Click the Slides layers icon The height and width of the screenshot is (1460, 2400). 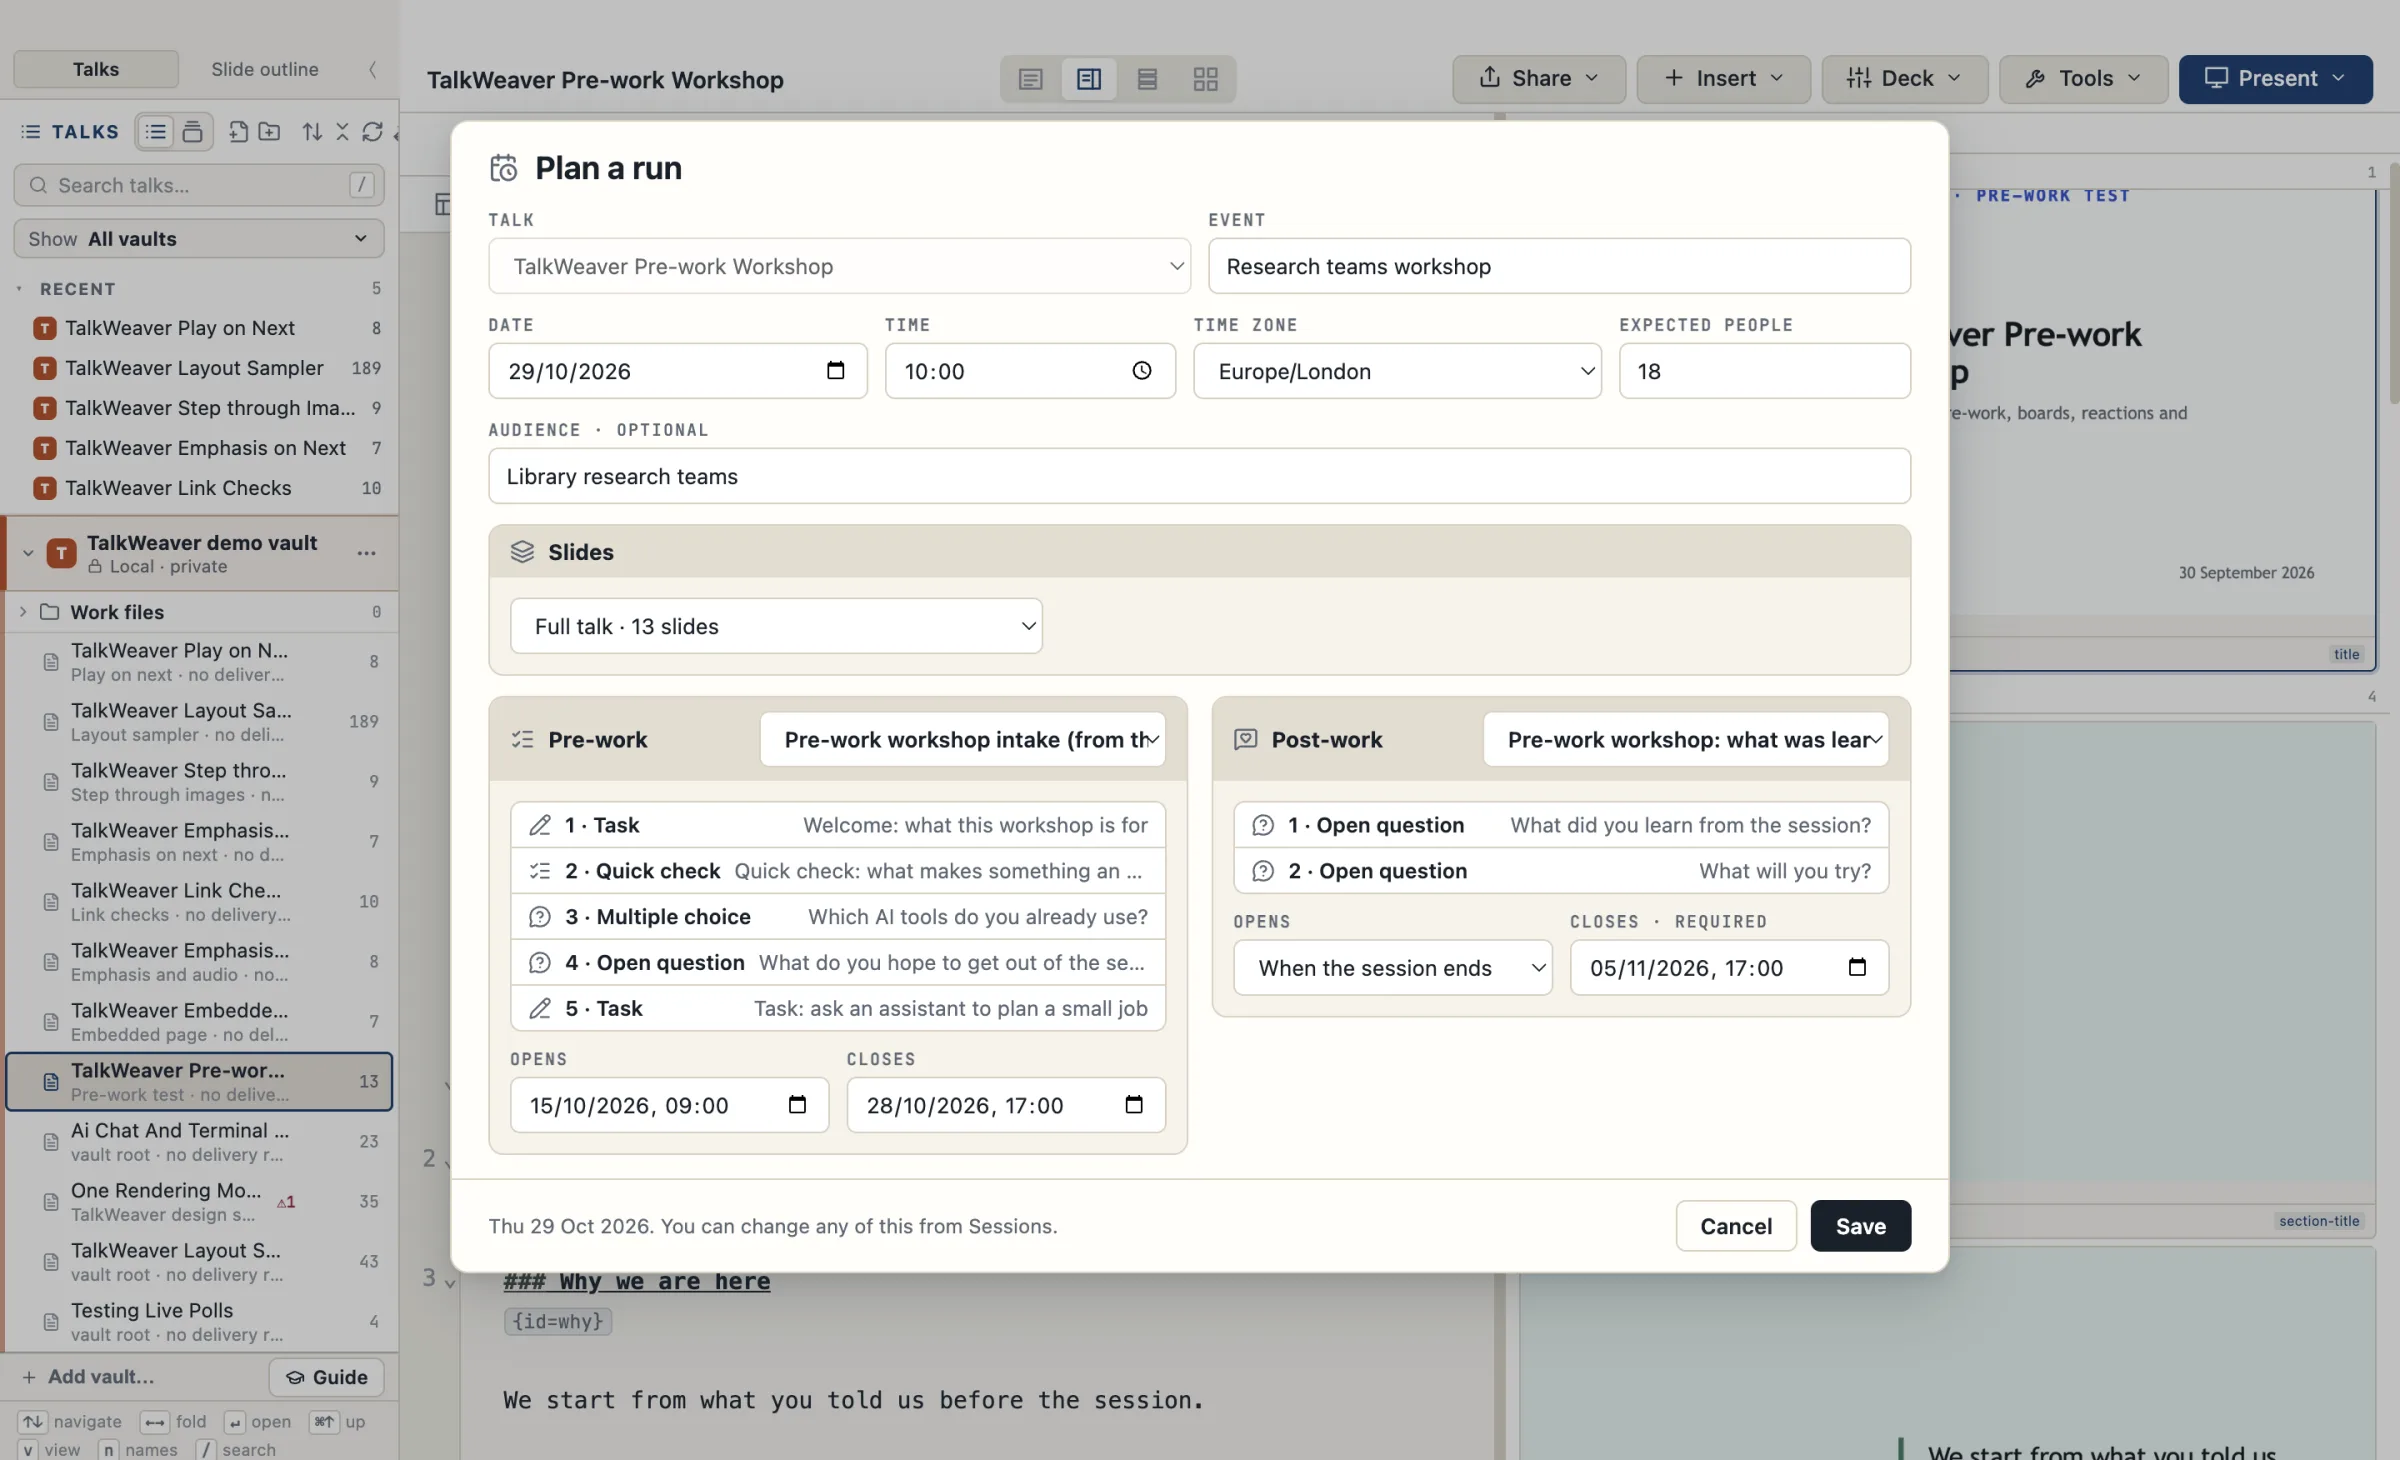click(x=522, y=552)
